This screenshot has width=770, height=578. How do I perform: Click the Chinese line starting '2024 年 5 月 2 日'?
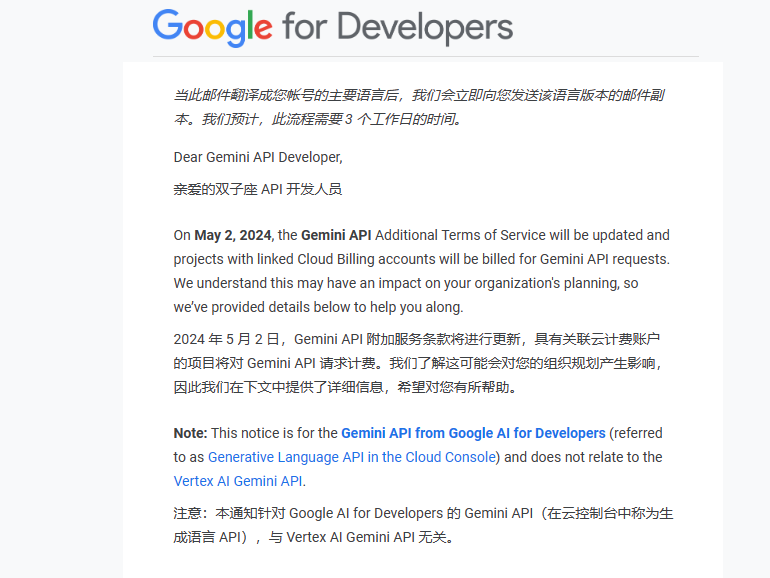click(x=416, y=339)
